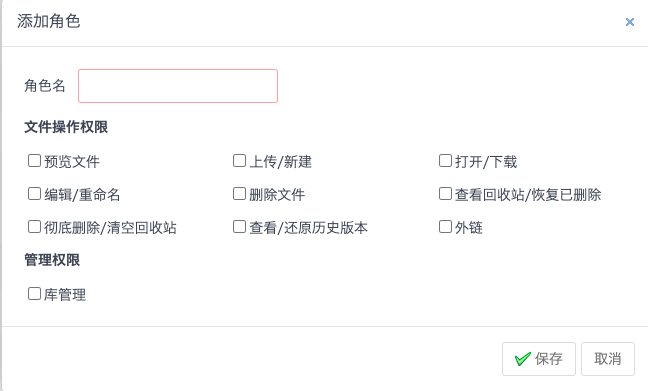The width and height of the screenshot is (648, 391).
Task: Click the 上传/新建 label text
Action: (281, 162)
